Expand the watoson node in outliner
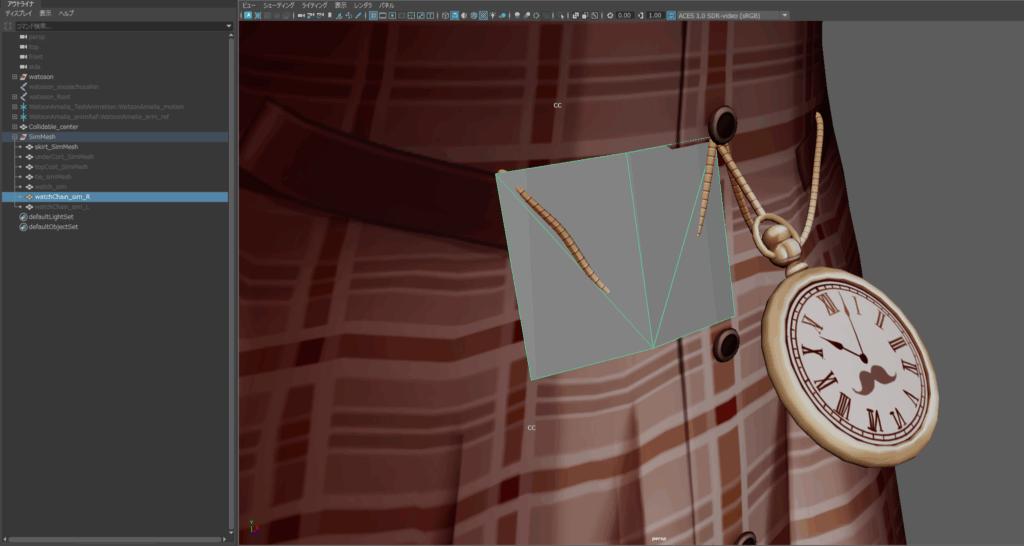The width and height of the screenshot is (1024, 546). tap(14, 77)
